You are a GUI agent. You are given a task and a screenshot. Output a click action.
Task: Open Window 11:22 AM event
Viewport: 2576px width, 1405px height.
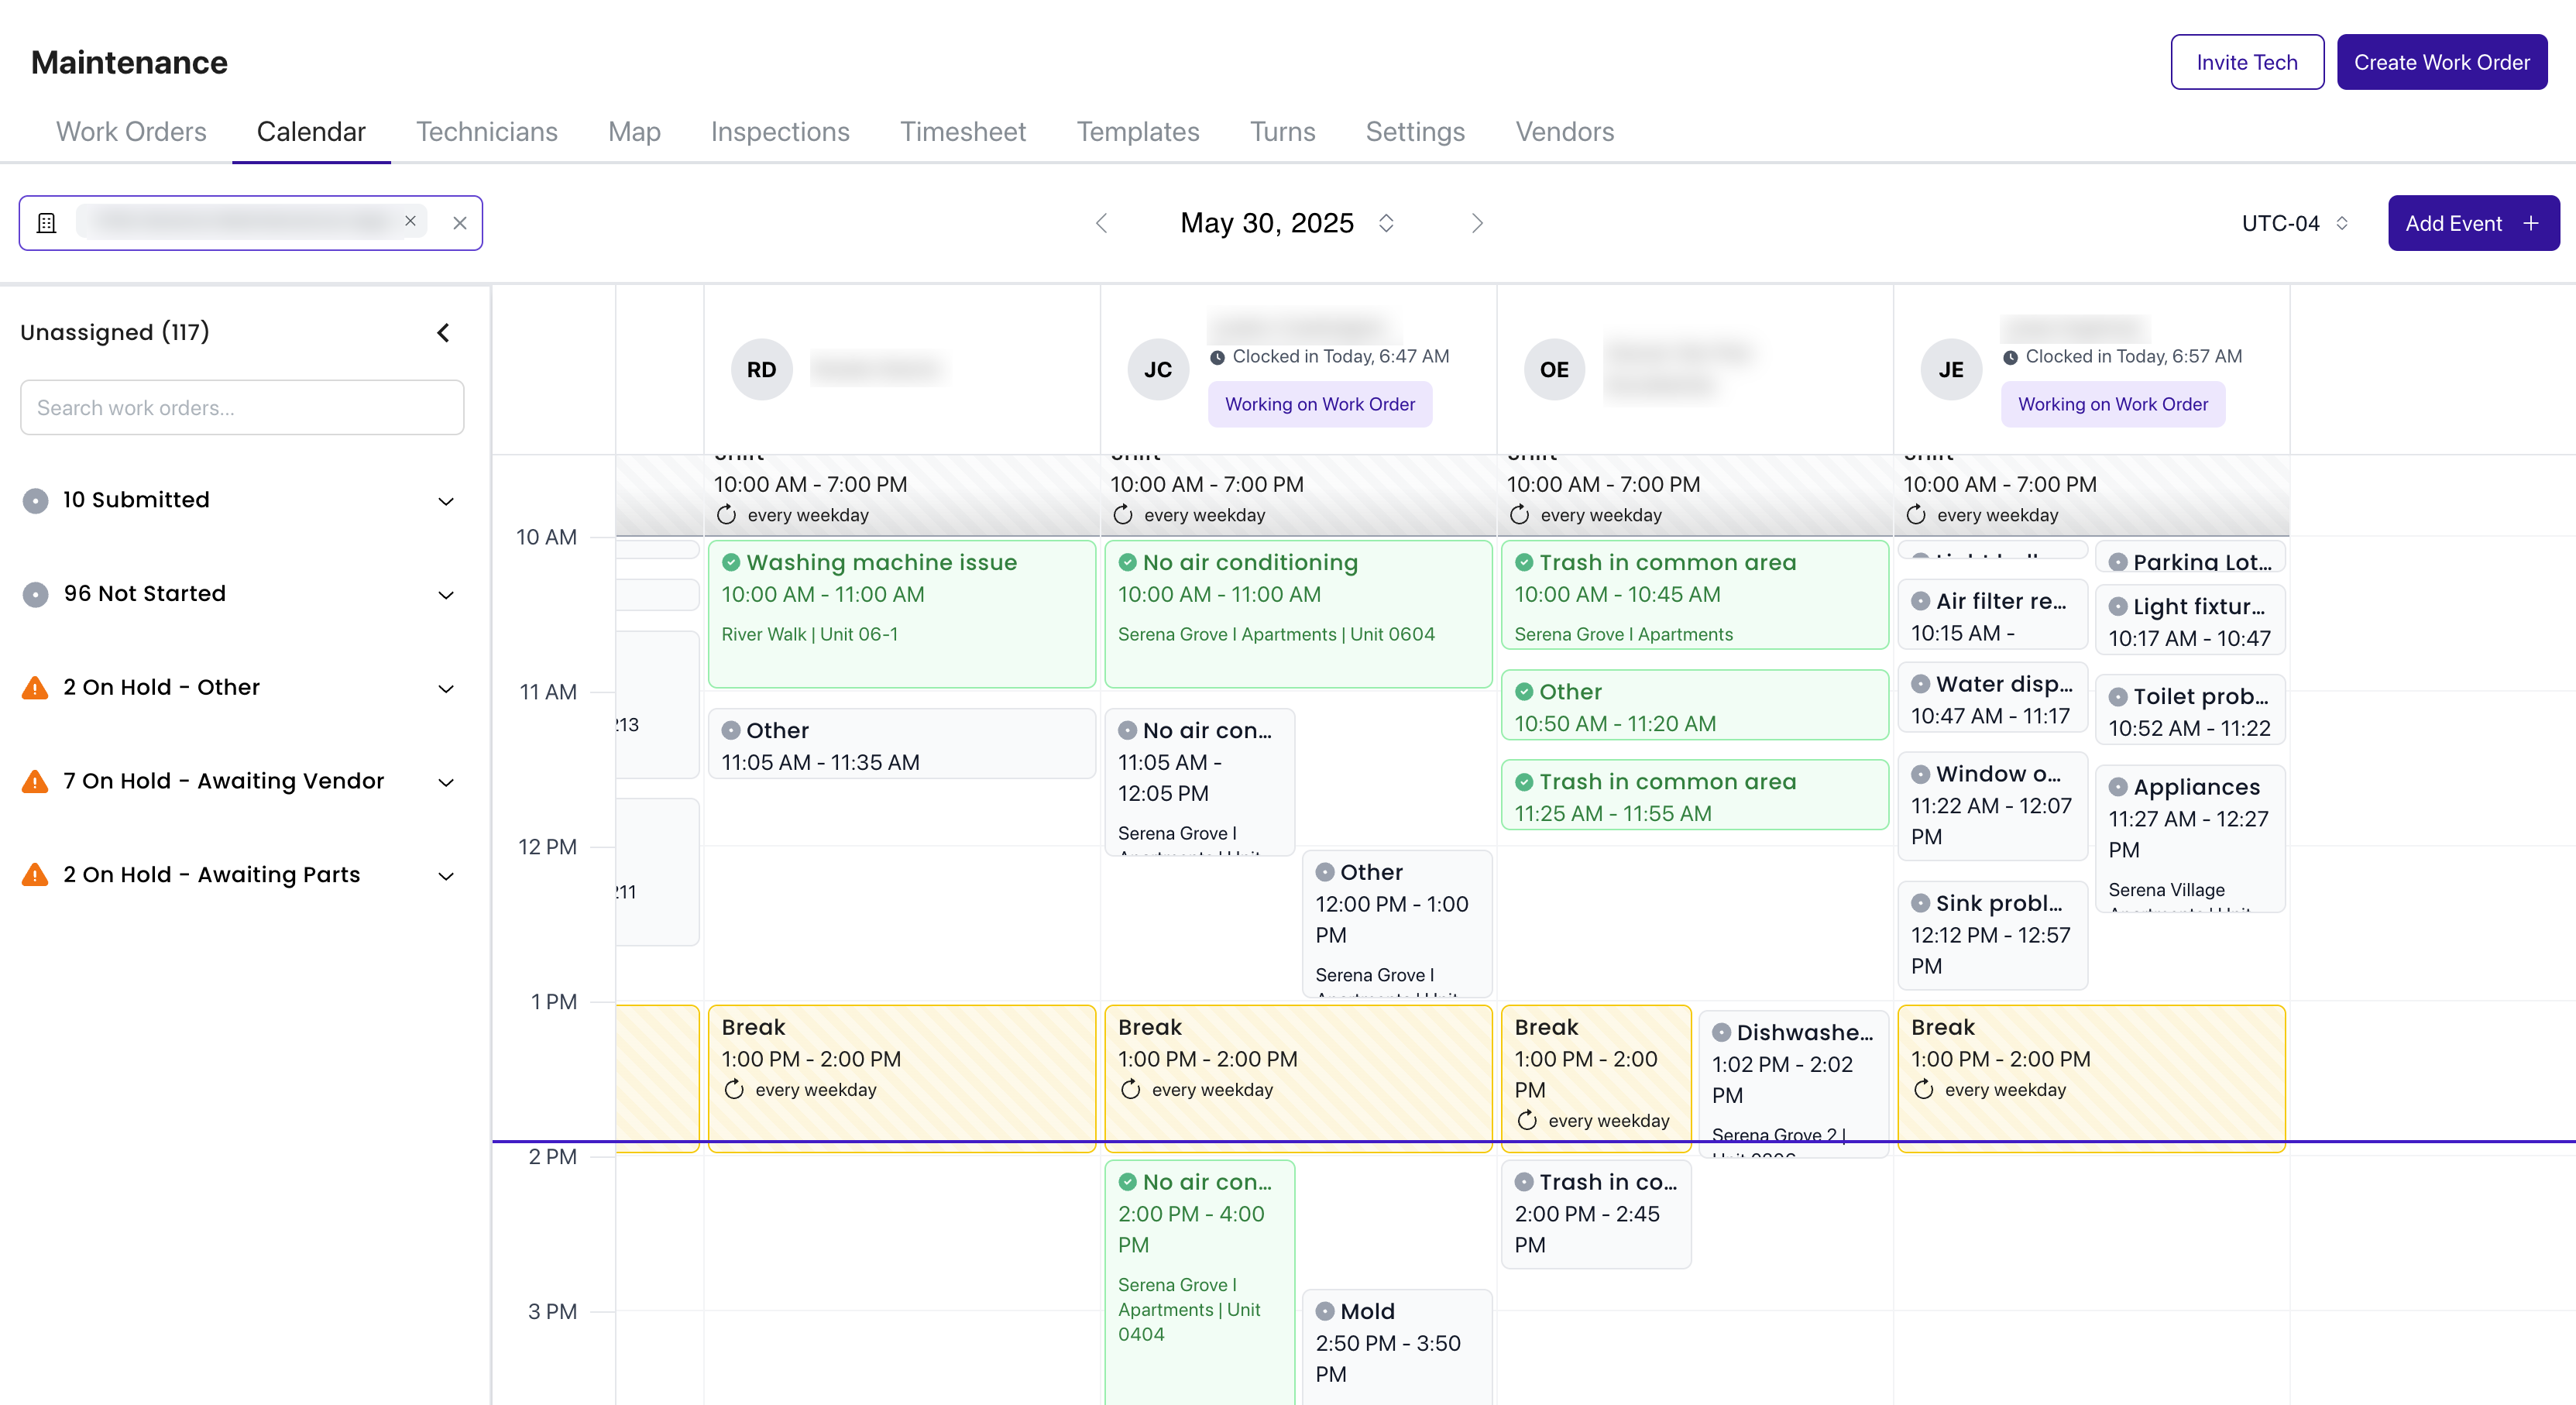coord(1992,805)
